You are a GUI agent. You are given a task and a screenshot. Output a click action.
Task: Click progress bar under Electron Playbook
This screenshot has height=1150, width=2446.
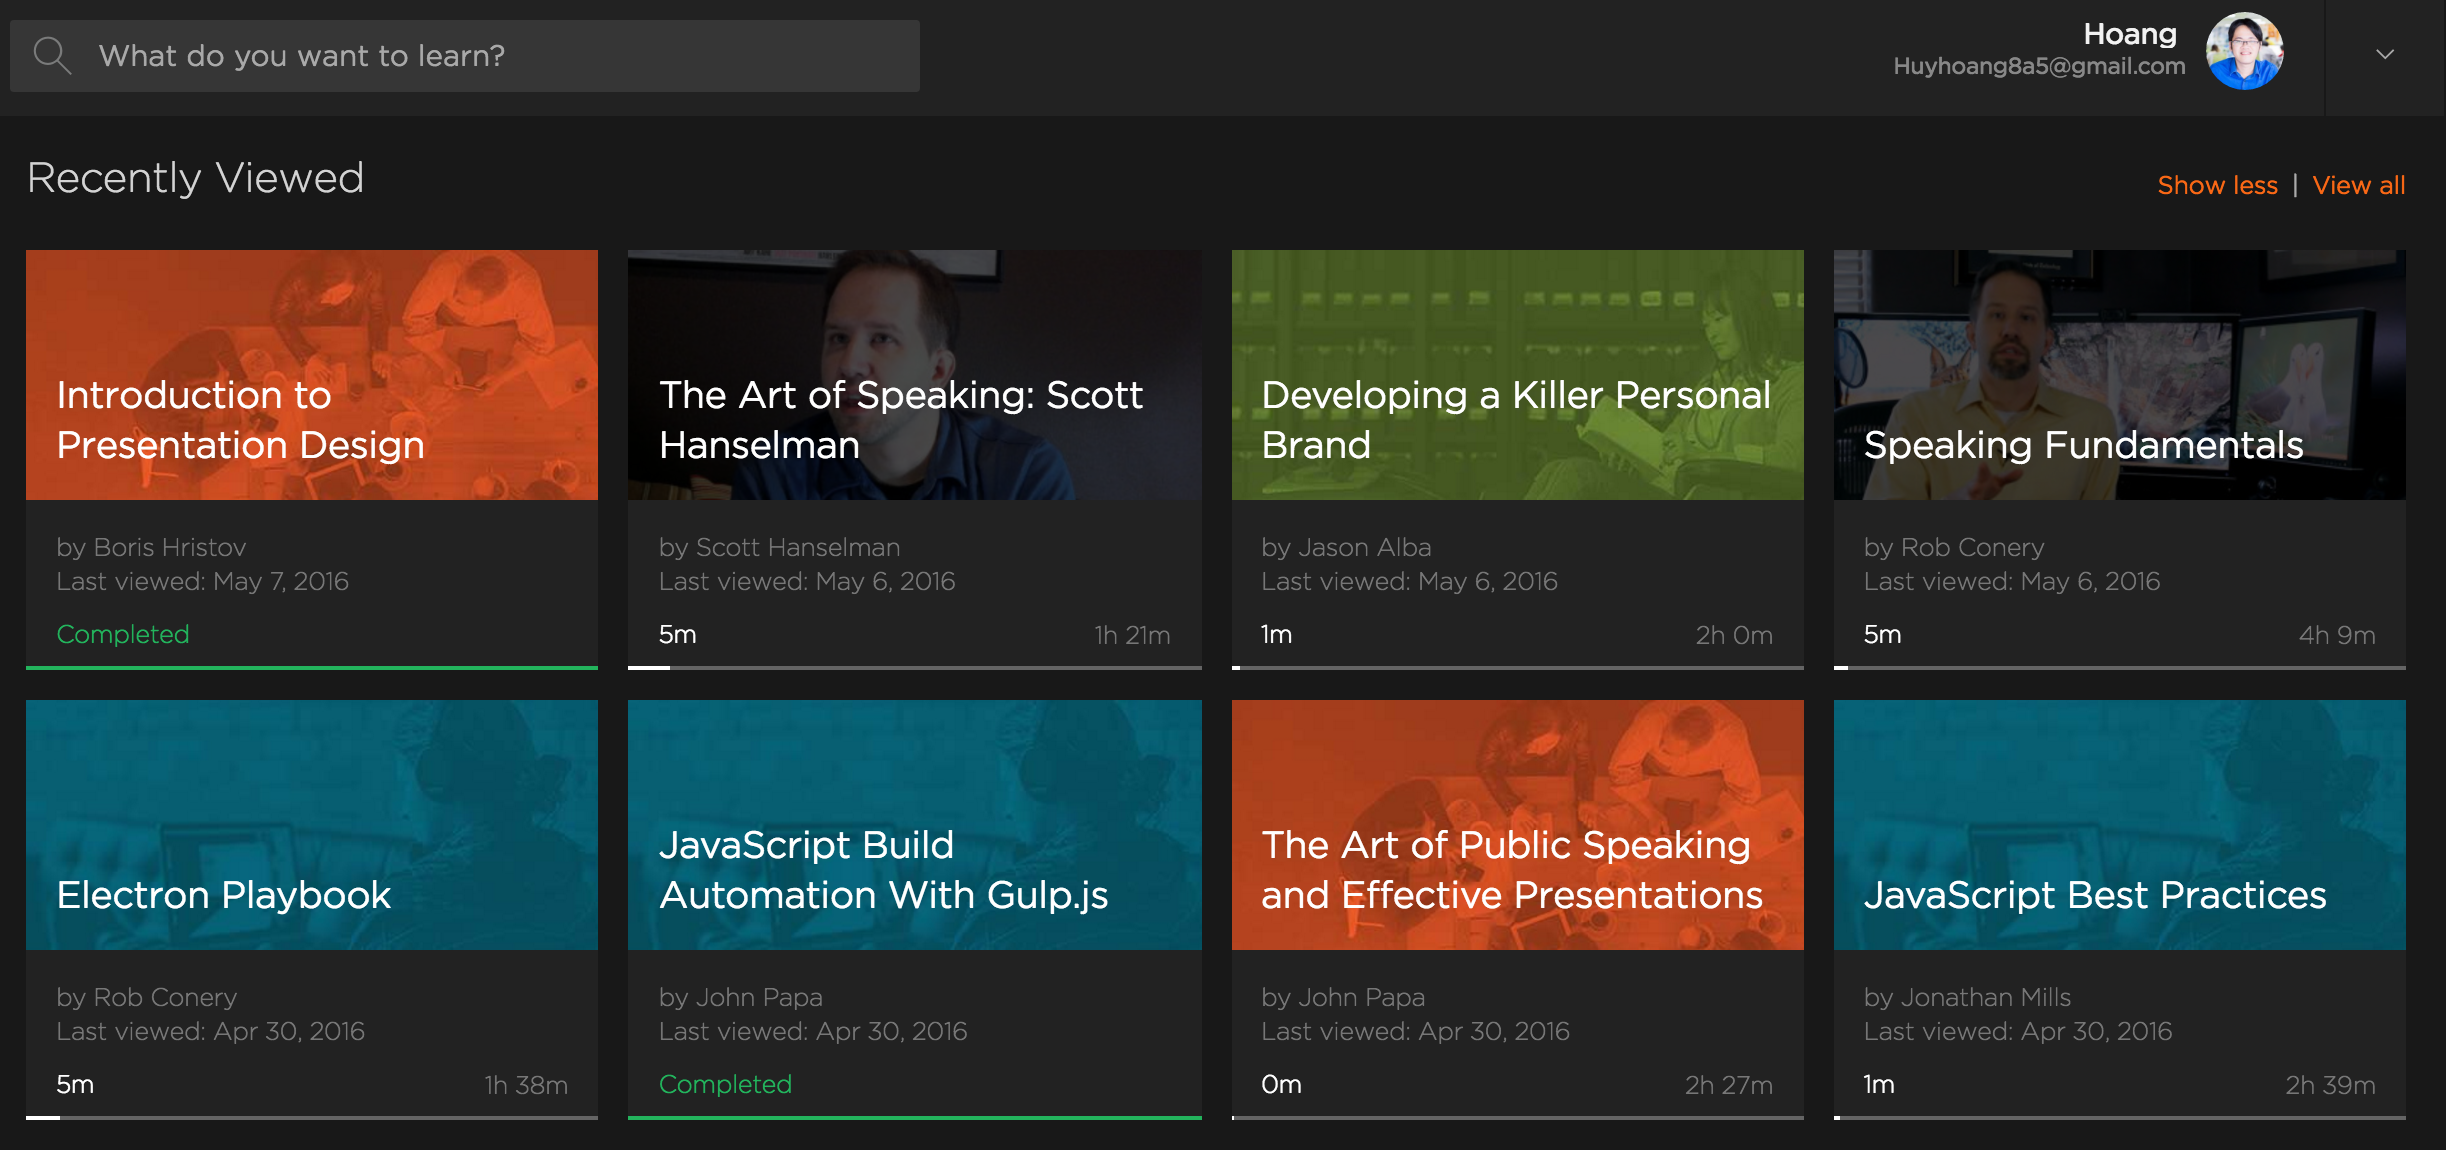pos(312,1117)
